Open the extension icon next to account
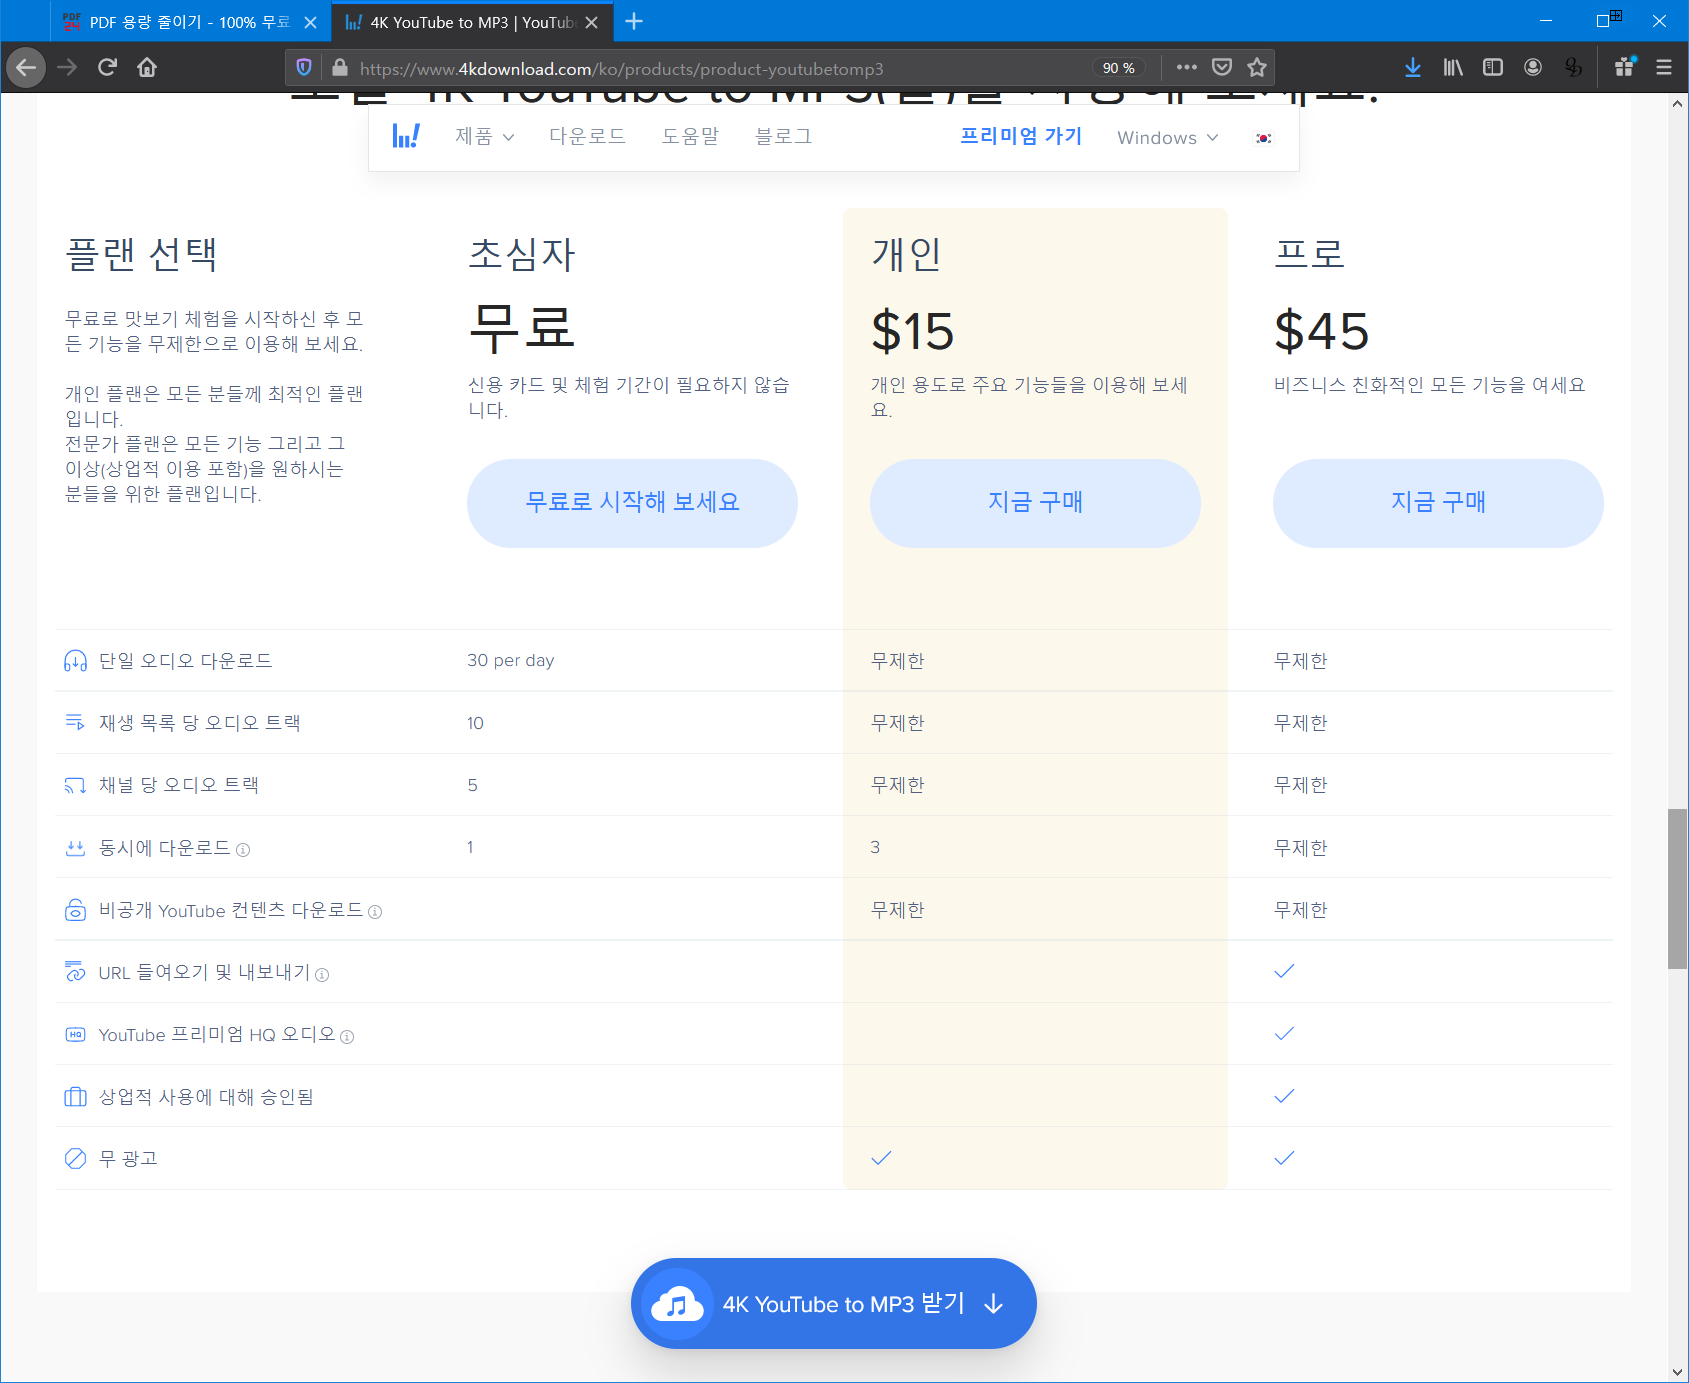Screen dimensions: 1689x1383 pos(1573,67)
